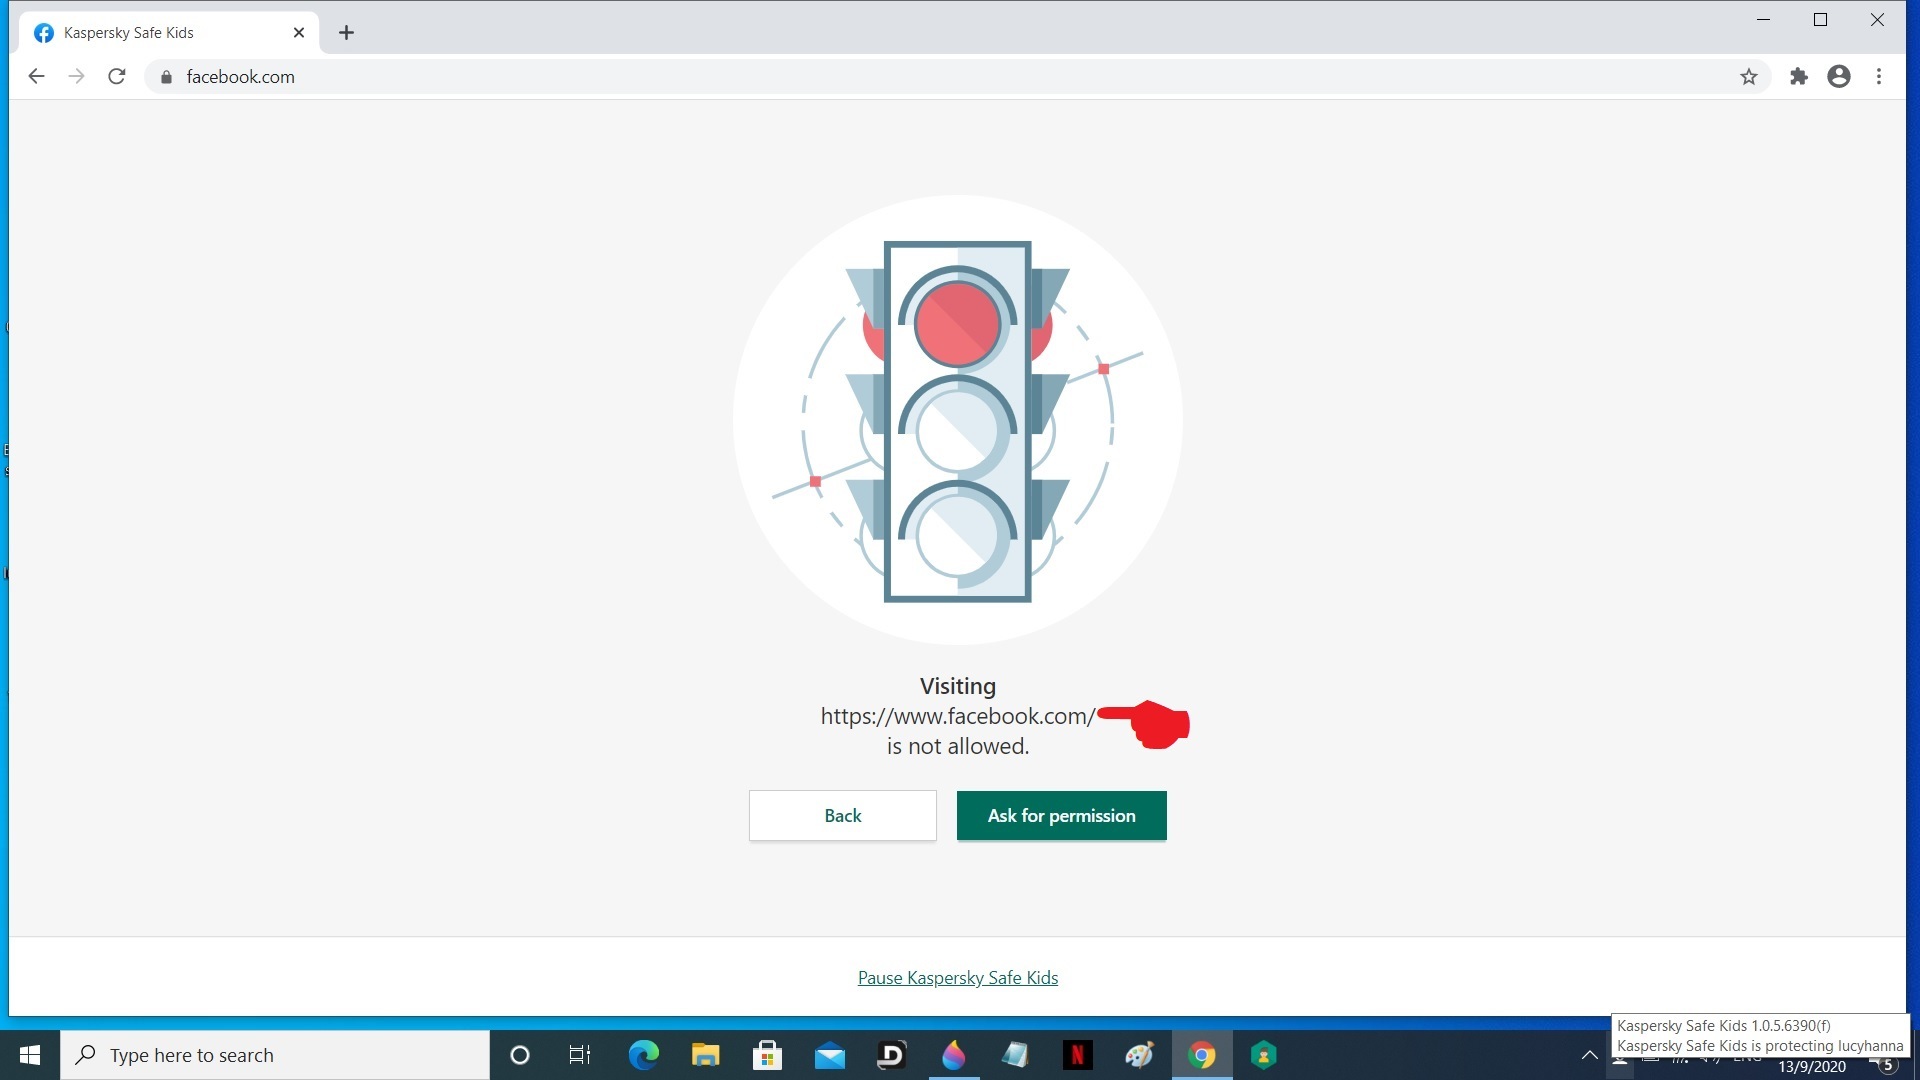
Task: Open a new browser tab
Action: click(x=346, y=33)
